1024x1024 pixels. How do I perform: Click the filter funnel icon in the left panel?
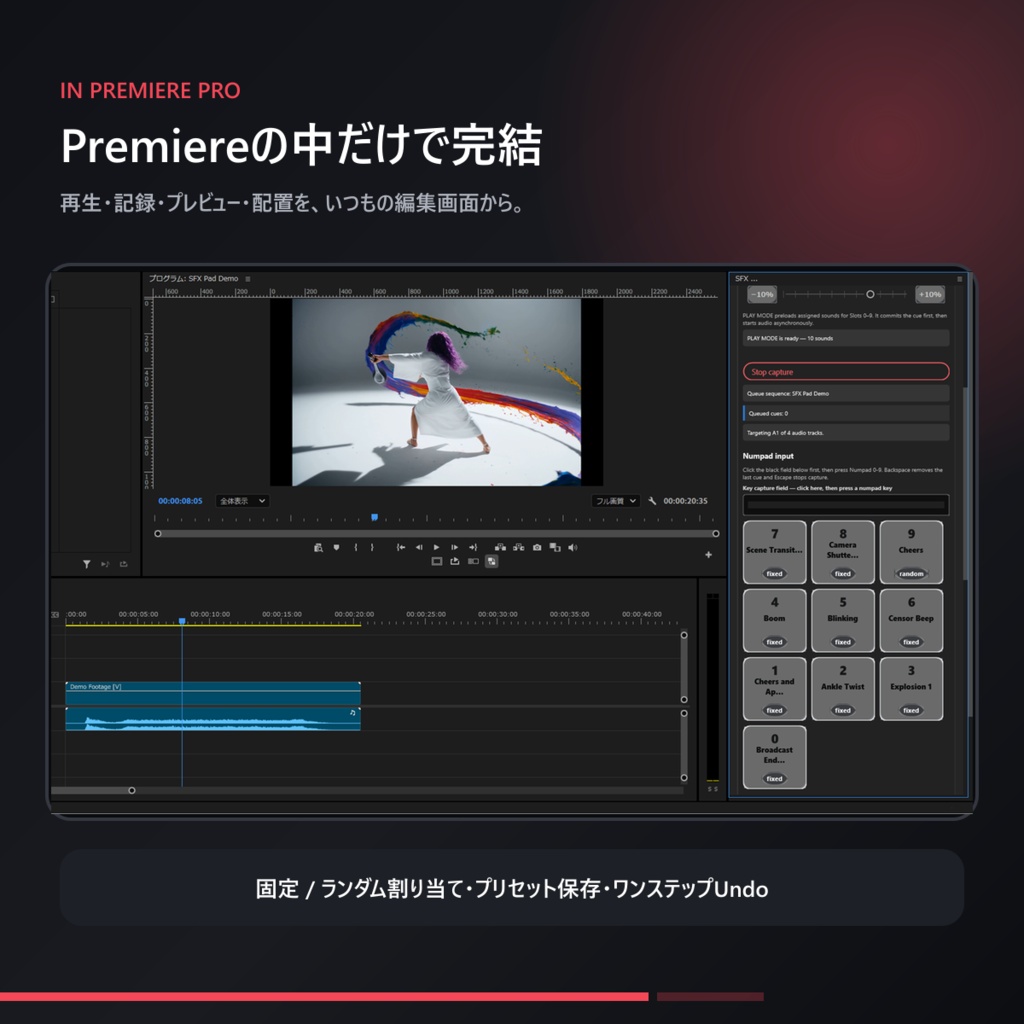[x=86, y=564]
